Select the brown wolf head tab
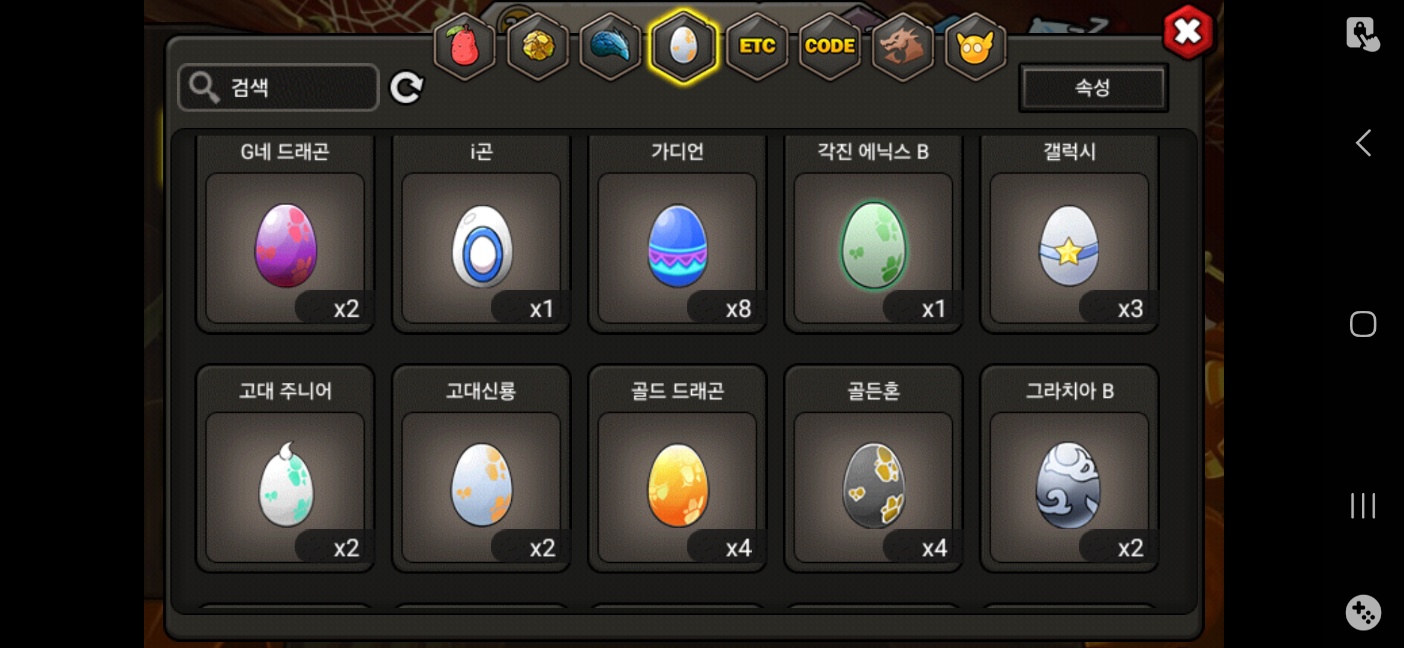The image size is (1404, 648). 902,47
